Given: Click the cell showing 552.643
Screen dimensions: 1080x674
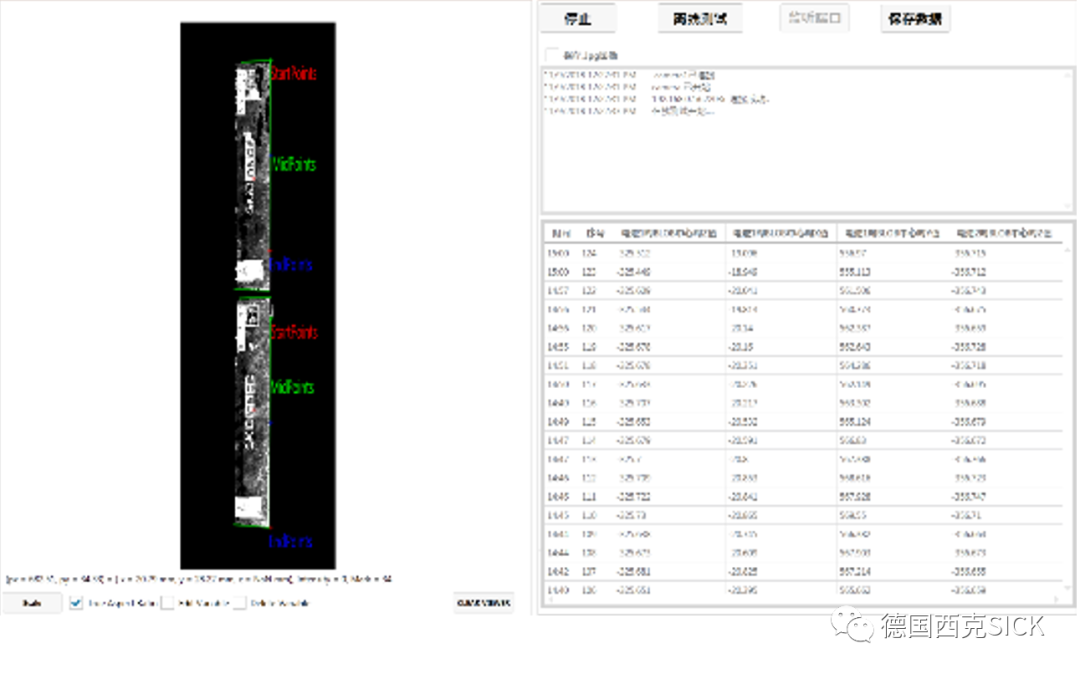Looking at the screenshot, I should 854,347.
